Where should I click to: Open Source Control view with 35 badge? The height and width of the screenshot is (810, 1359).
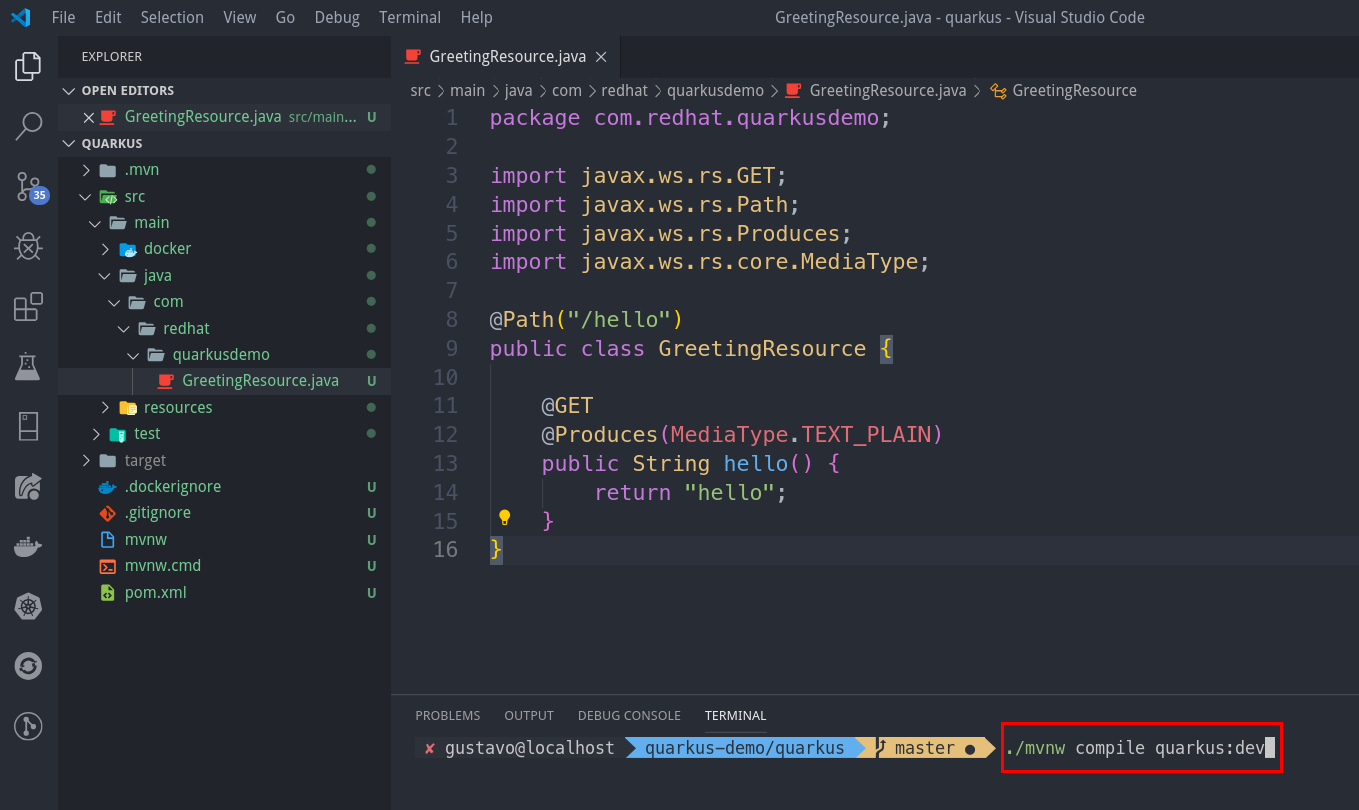click(x=30, y=186)
